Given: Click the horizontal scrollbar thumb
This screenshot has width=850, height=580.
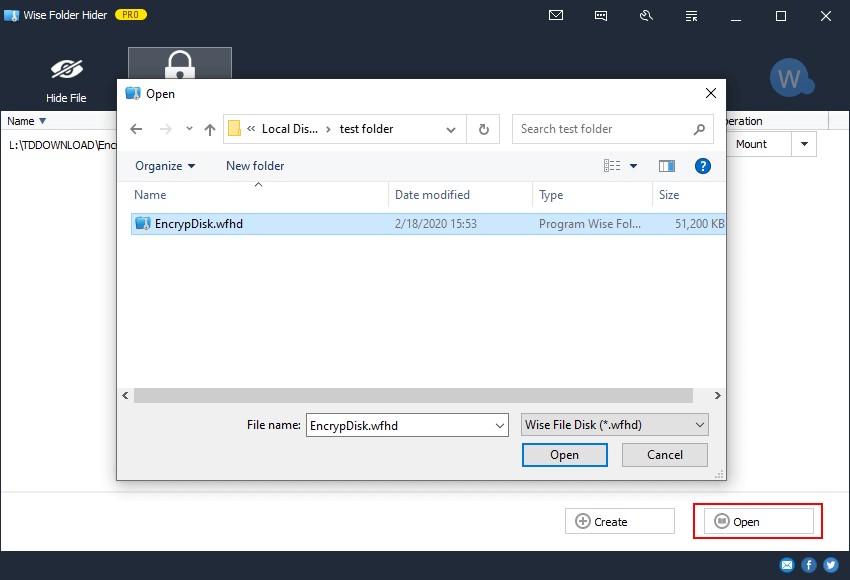Looking at the screenshot, I should tap(413, 396).
